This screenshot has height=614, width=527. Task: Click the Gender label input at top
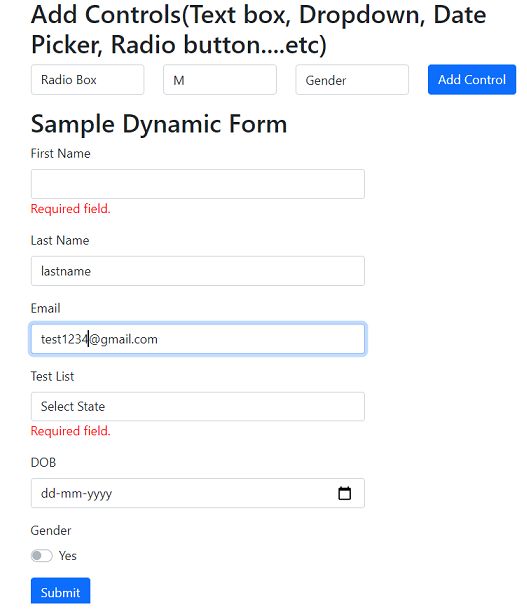(352, 80)
